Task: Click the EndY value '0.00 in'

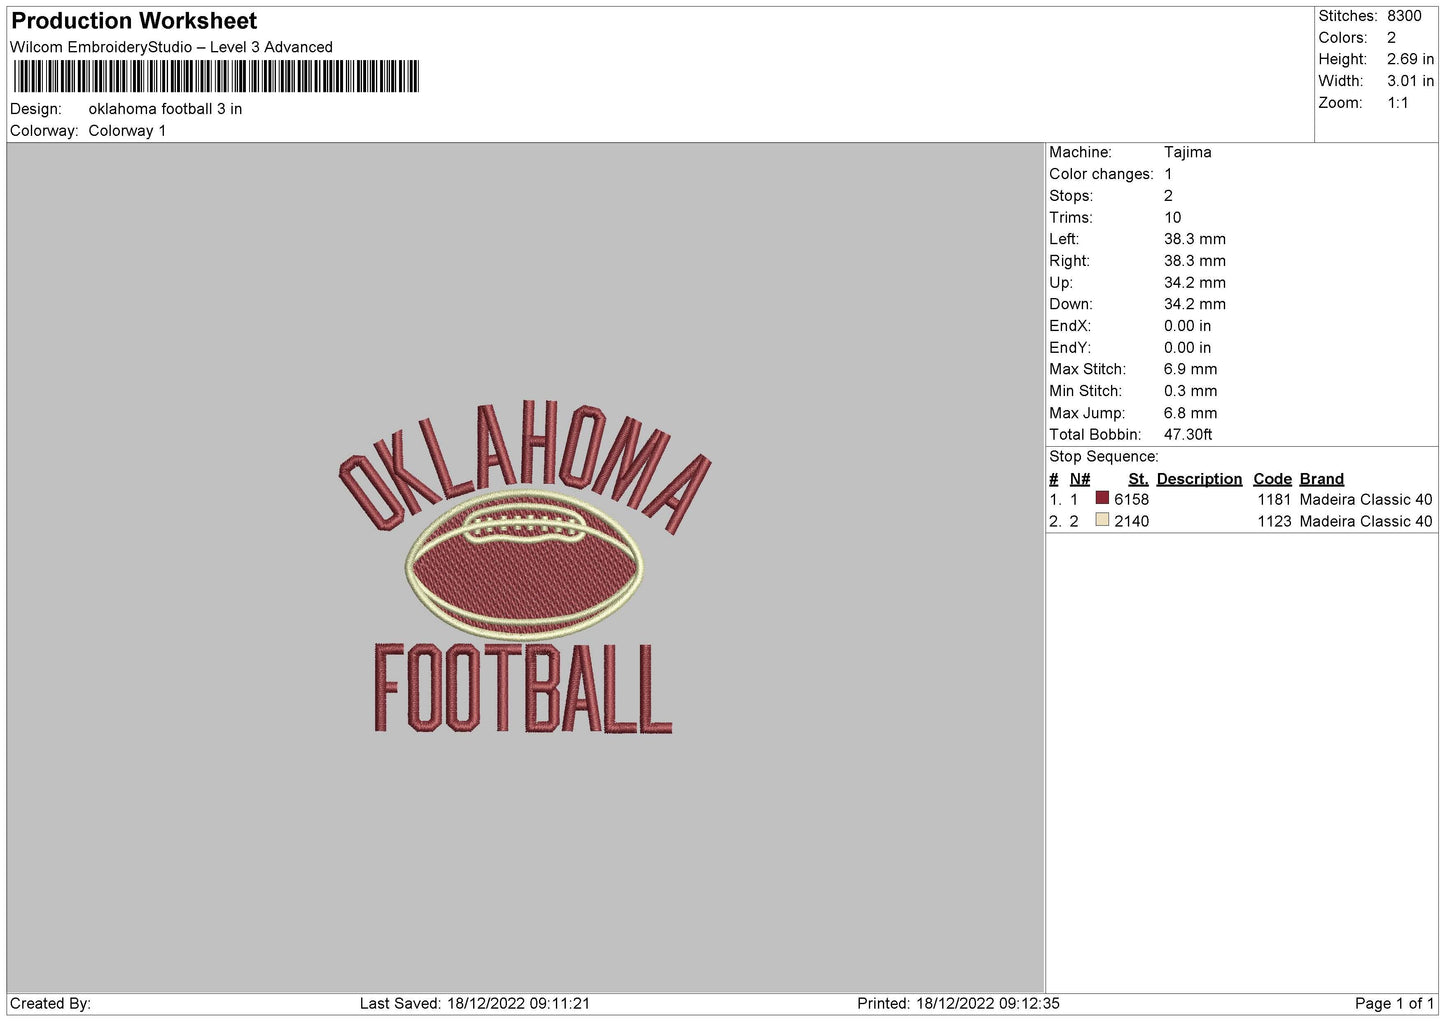Action: pyautogui.click(x=1187, y=348)
